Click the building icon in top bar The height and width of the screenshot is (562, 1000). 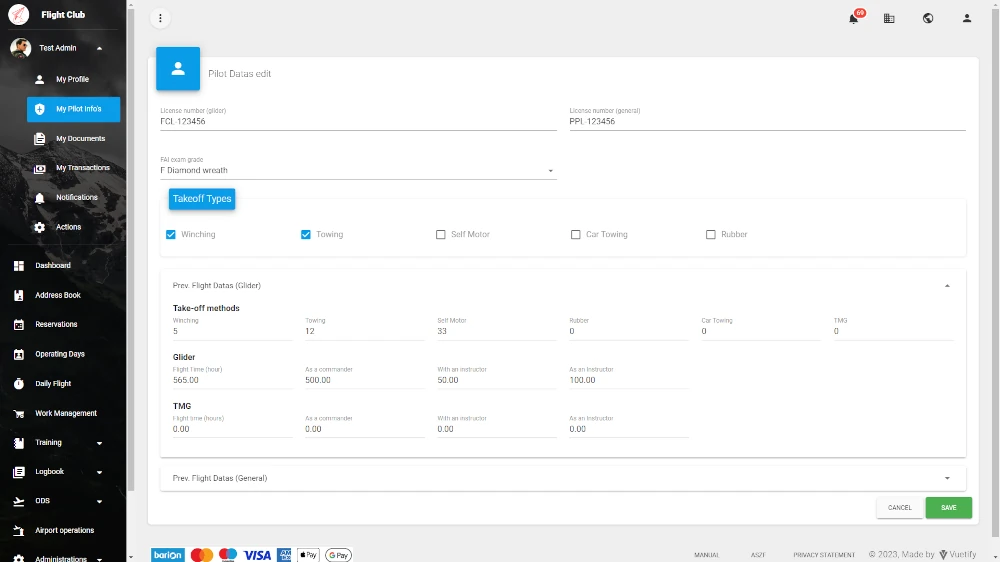pos(889,18)
